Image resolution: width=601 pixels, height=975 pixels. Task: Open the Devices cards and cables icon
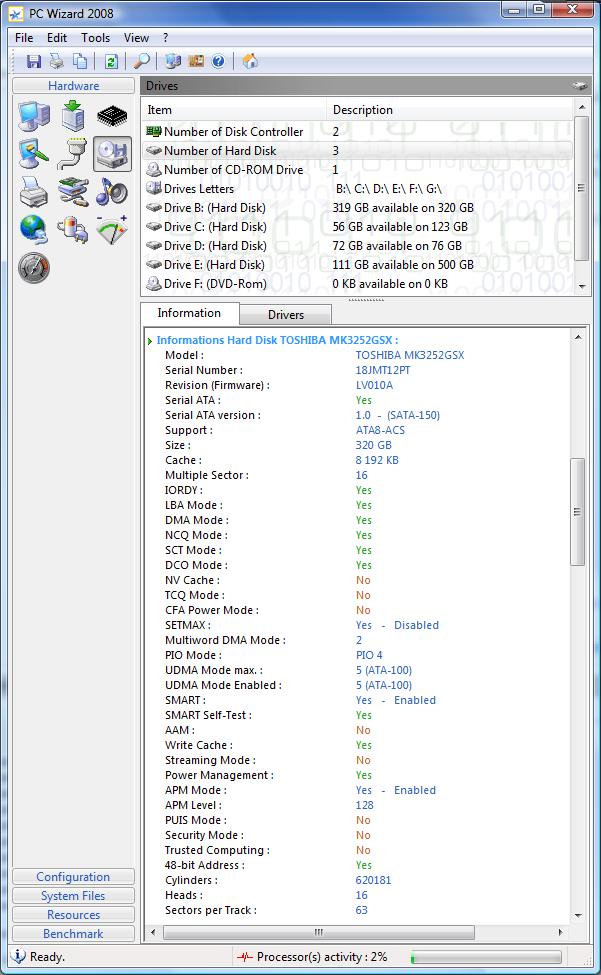point(73,192)
